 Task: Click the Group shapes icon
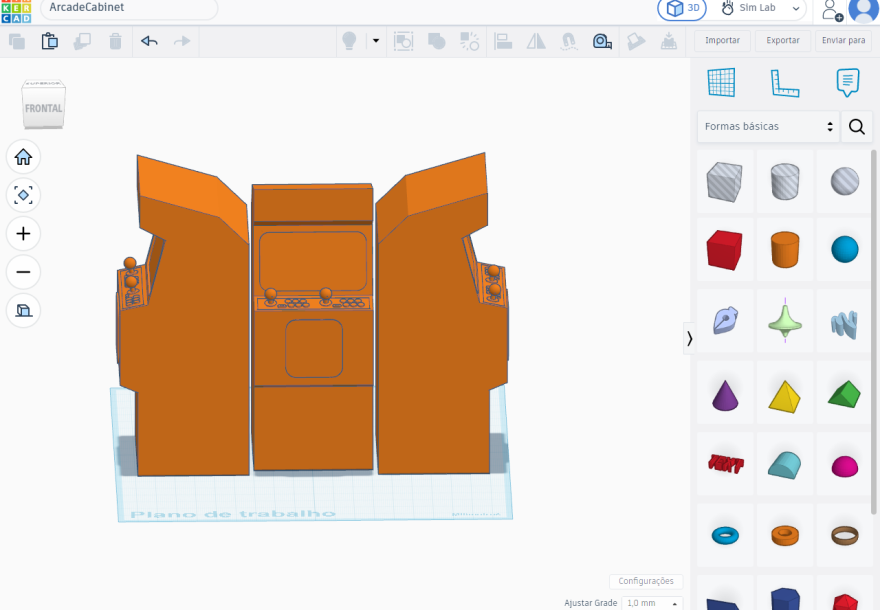pyautogui.click(x=404, y=42)
